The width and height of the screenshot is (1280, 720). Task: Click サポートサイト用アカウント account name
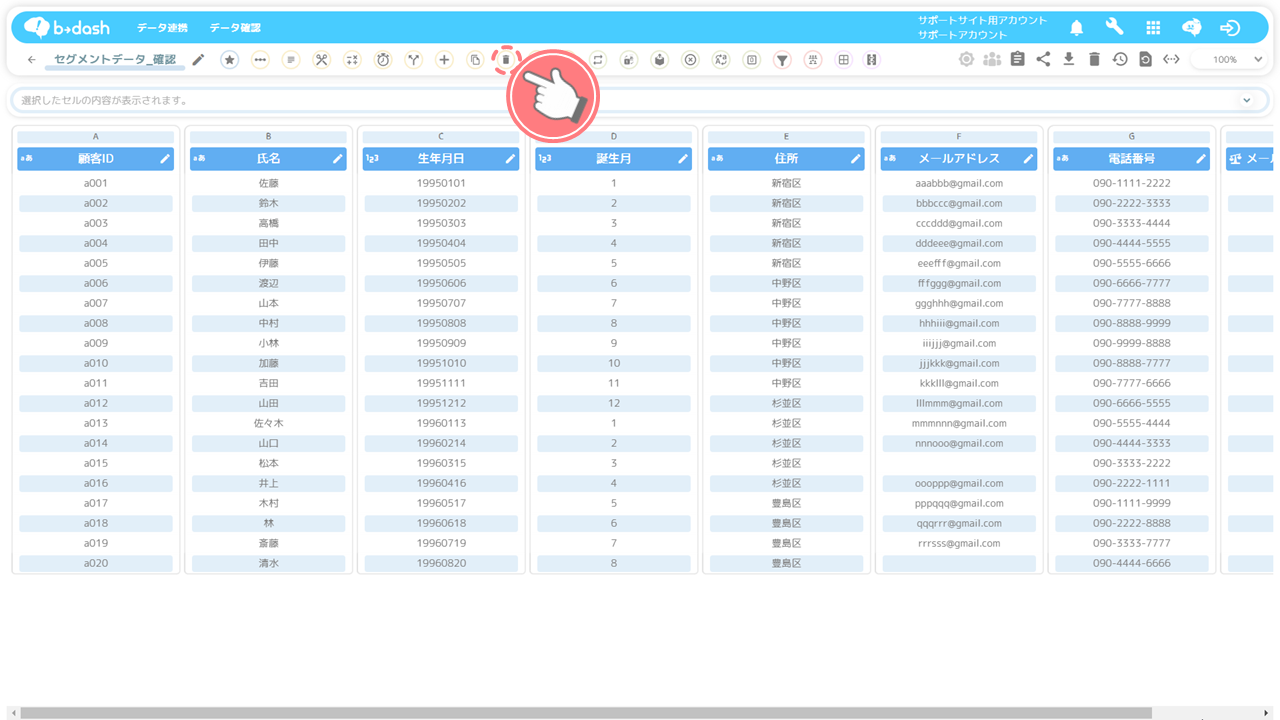[x=983, y=20]
